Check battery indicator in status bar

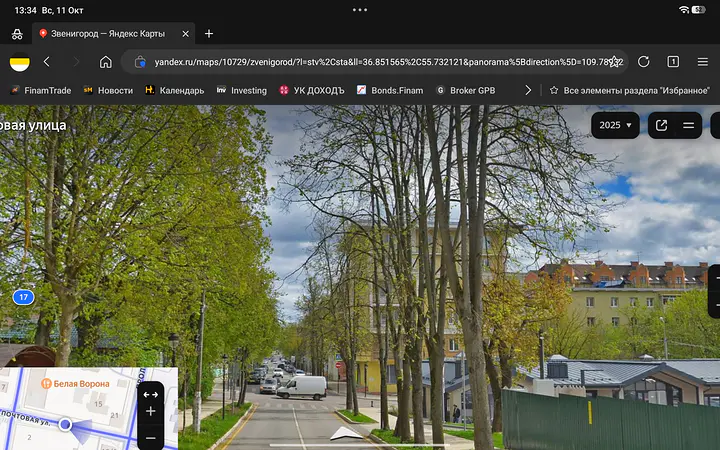click(698, 10)
